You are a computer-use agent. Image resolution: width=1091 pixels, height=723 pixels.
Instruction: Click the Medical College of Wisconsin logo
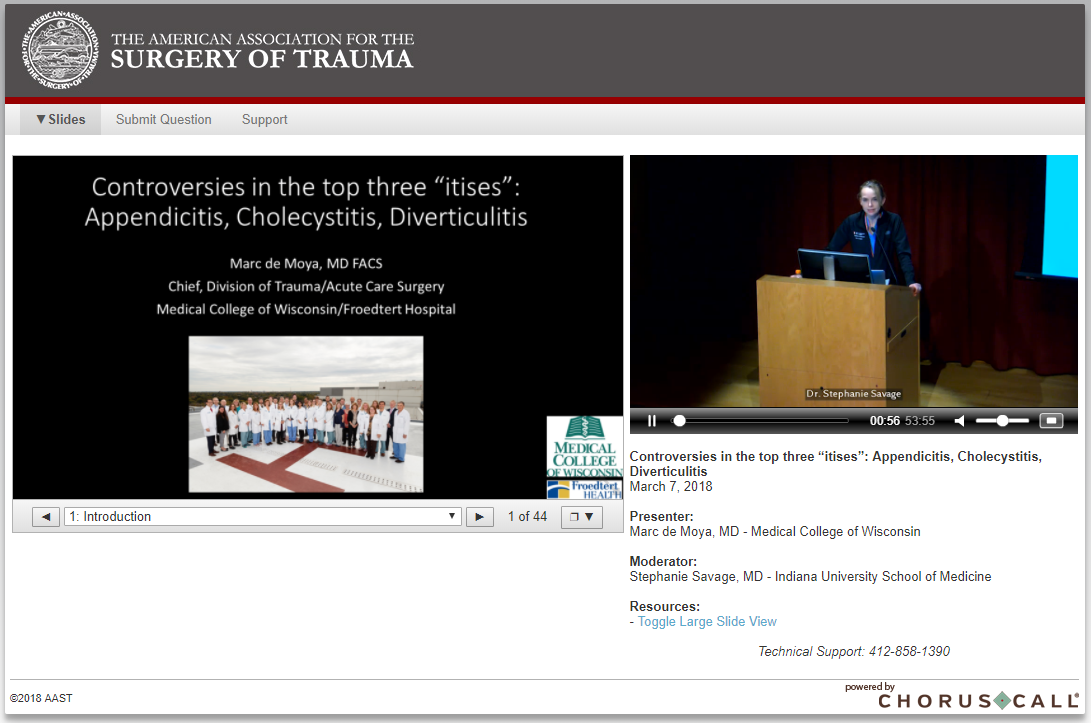point(584,447)
